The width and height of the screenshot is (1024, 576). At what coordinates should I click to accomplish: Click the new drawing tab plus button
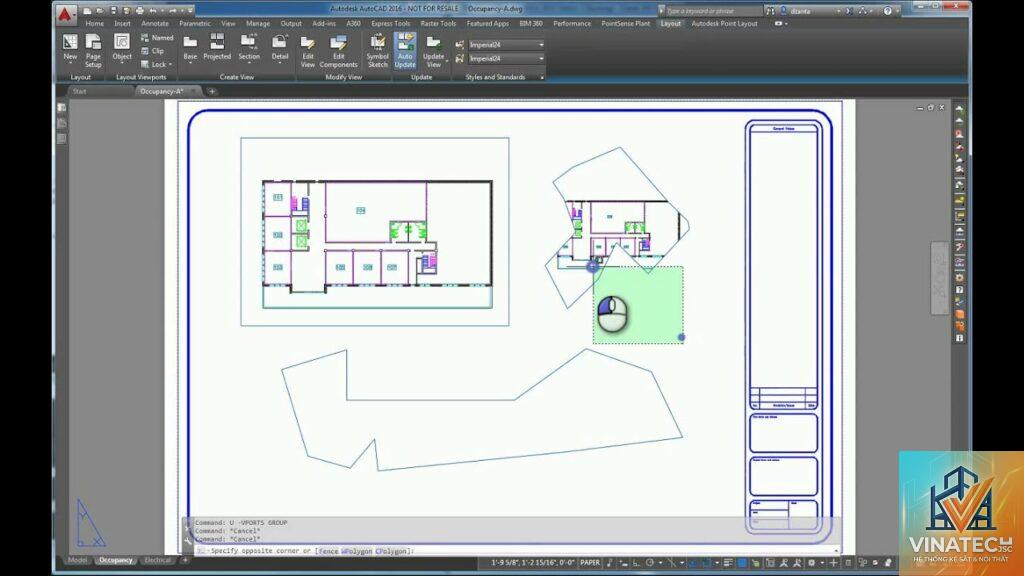(x=212, y=91)
